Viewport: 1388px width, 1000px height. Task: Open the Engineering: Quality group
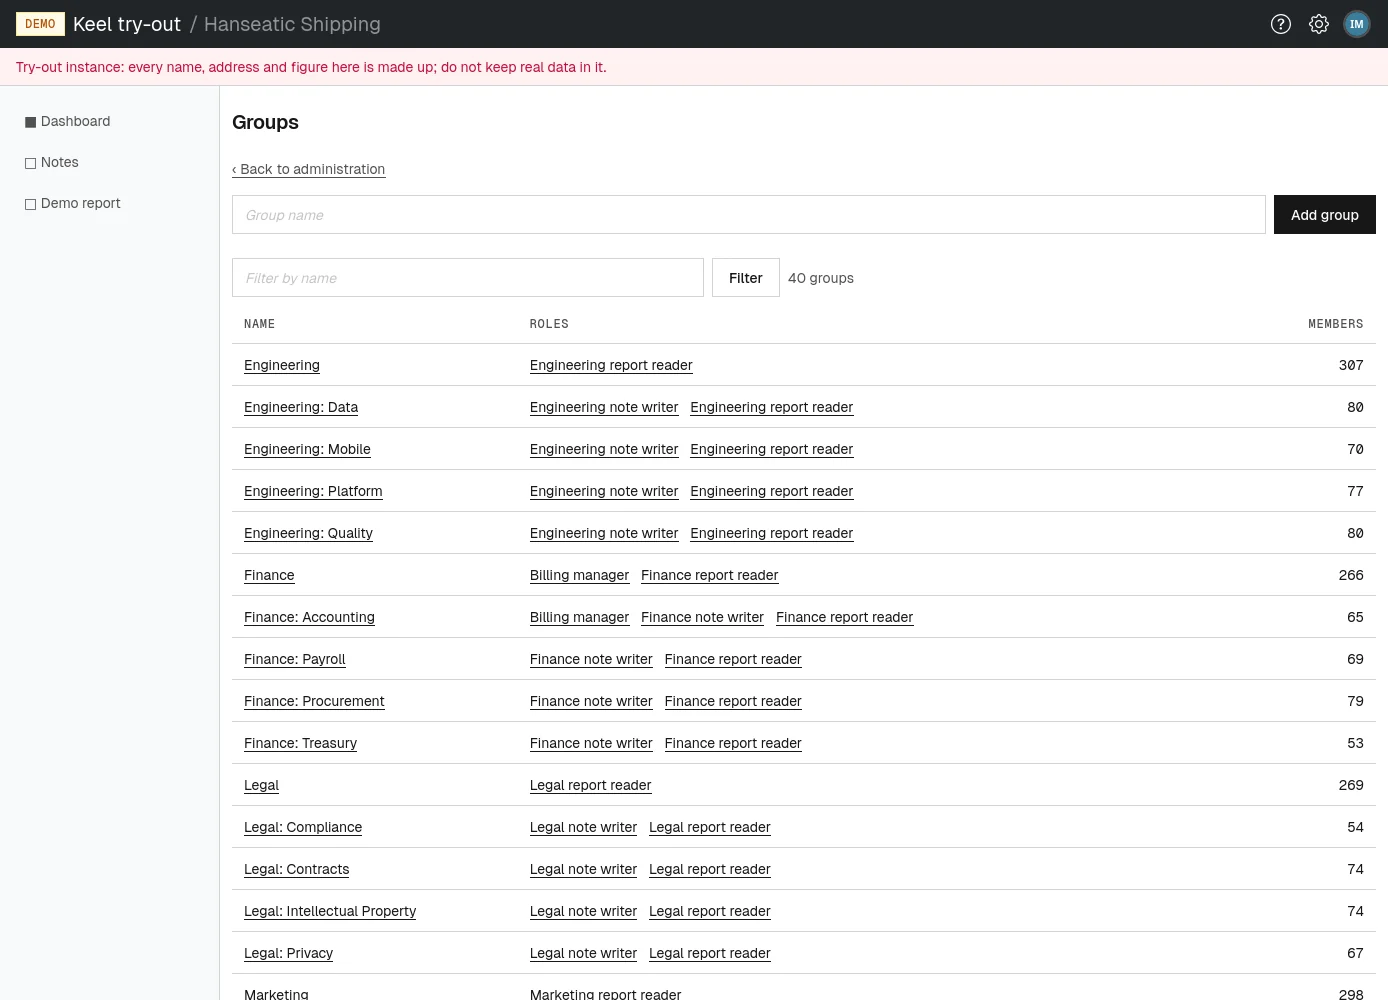coord(308,533)
